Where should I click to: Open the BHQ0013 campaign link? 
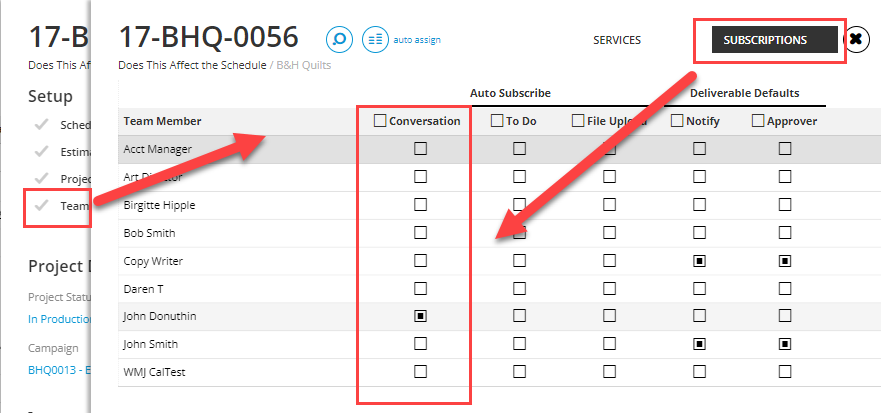(59, 370)
